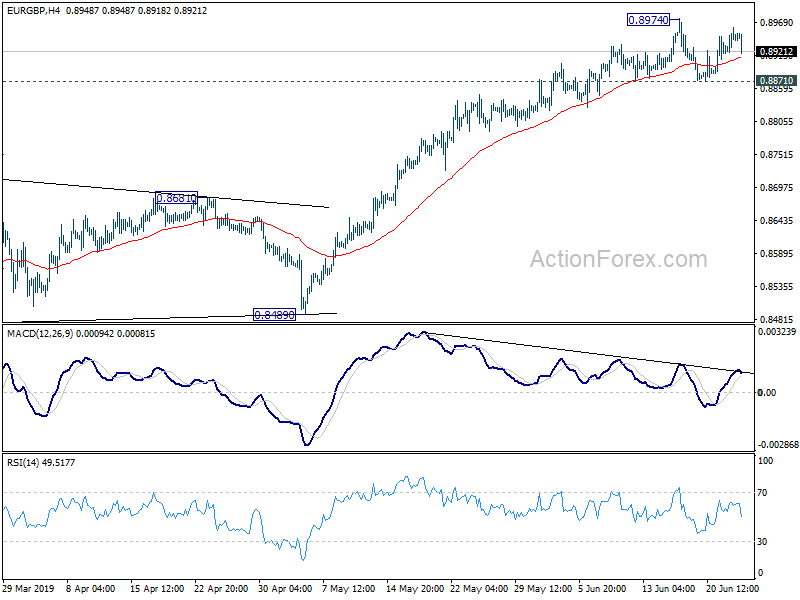Click the 22 Apr 20:00 time label
This screenshot has width=800, height=600.
[x=221, y=588]
